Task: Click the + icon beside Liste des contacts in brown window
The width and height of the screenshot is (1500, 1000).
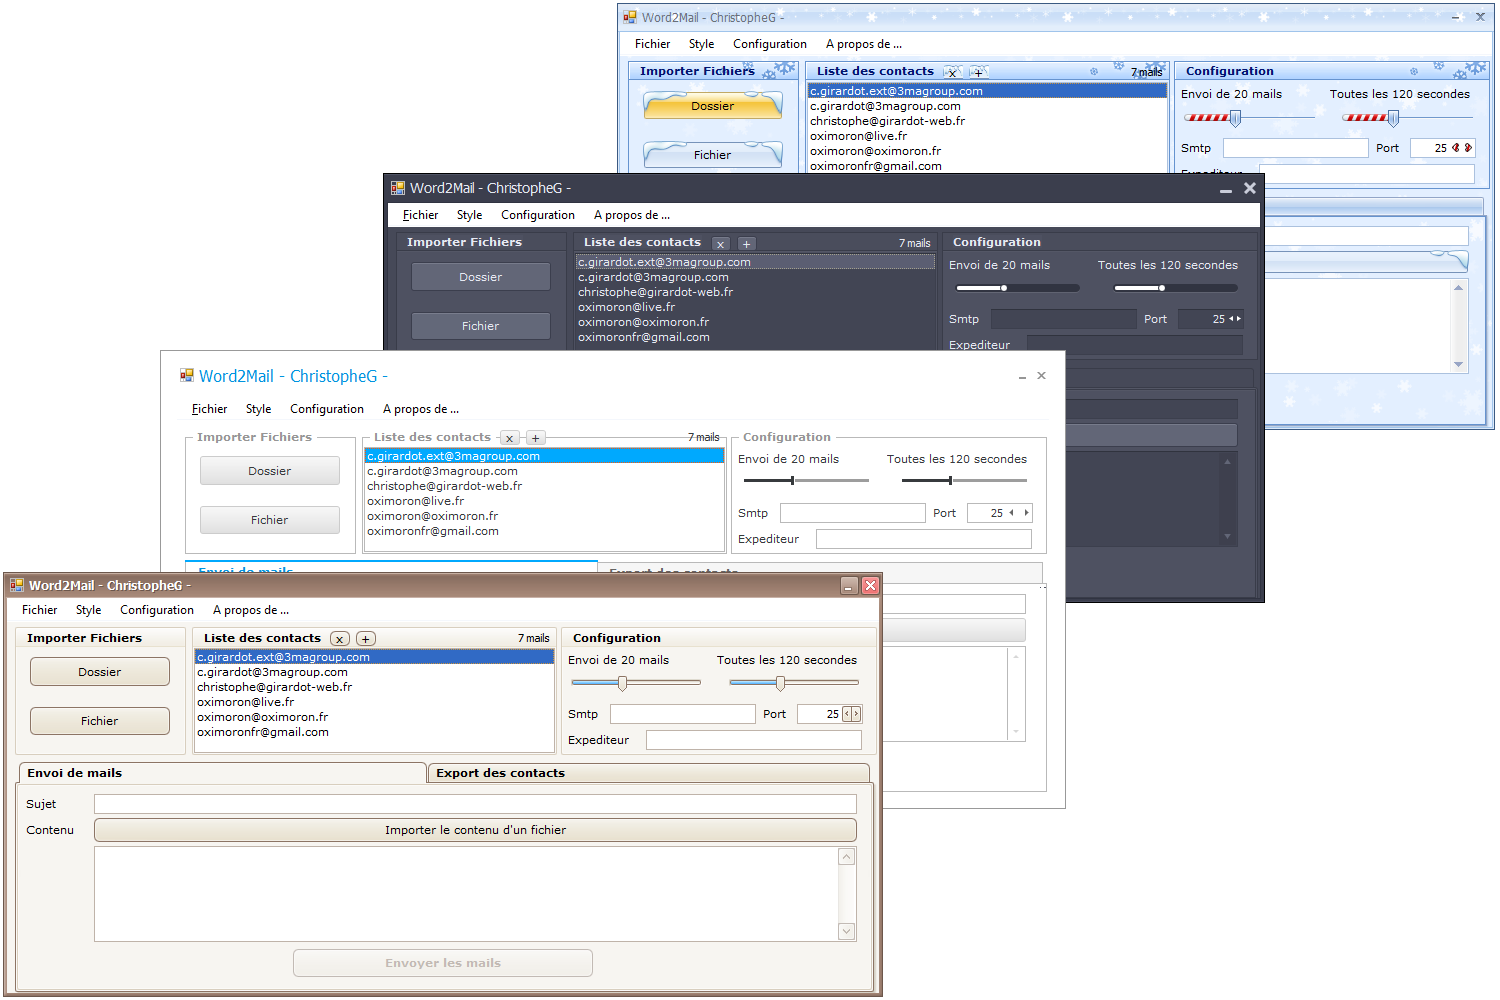Action: (x=366, y=639)
